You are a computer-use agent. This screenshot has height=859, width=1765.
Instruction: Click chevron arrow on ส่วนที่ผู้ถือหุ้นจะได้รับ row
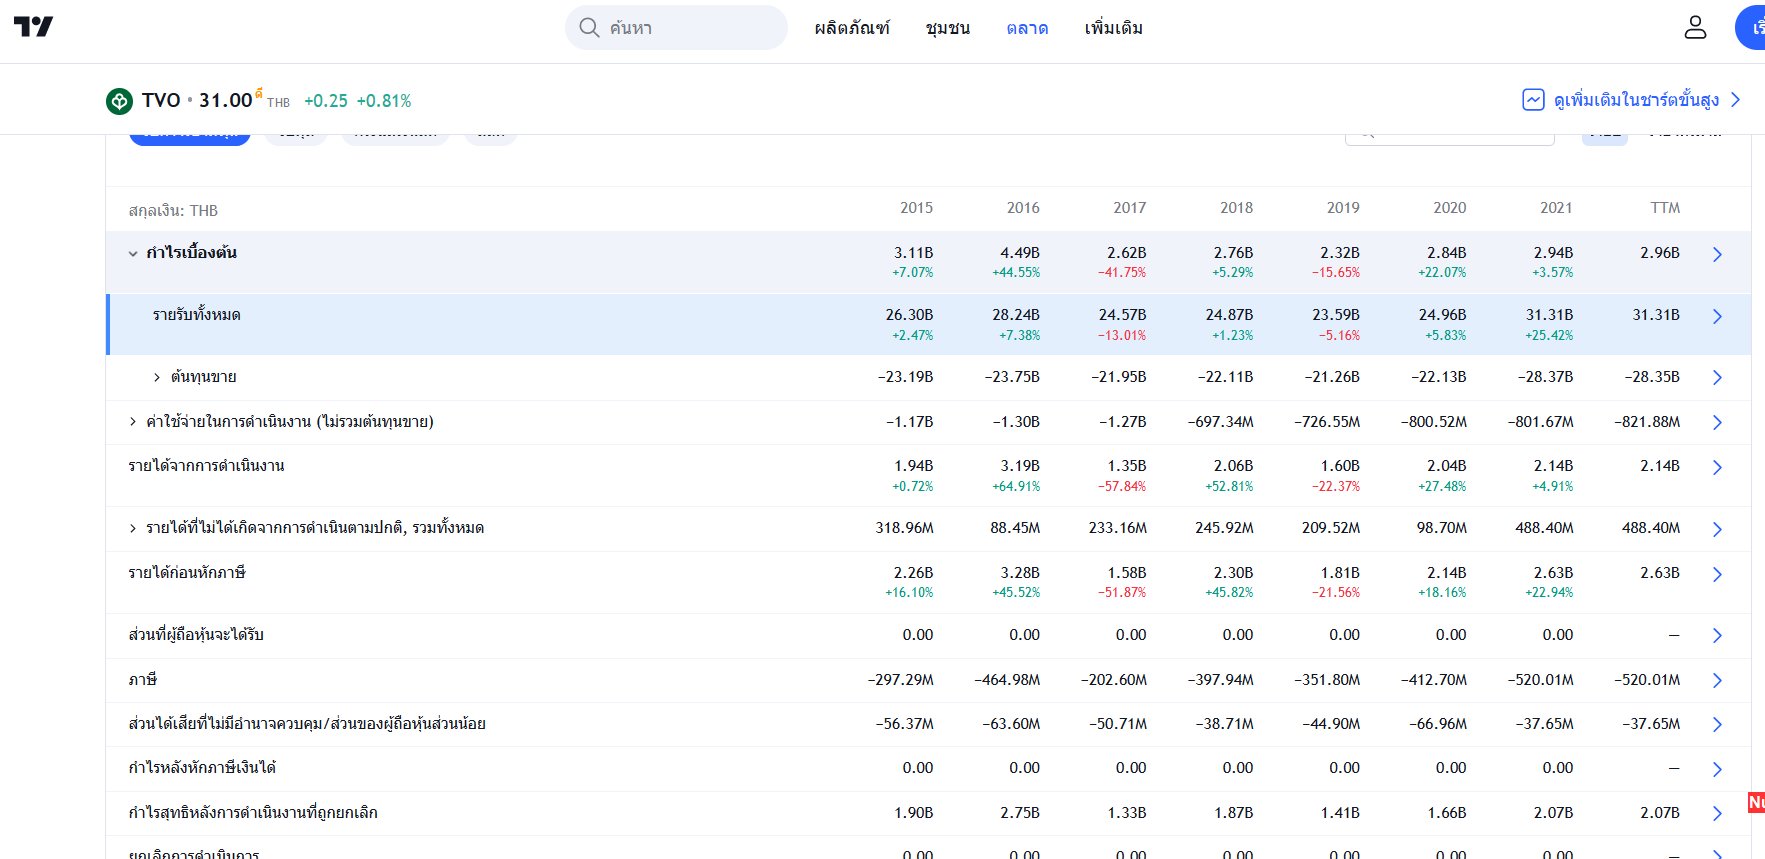pos(1717,635)
